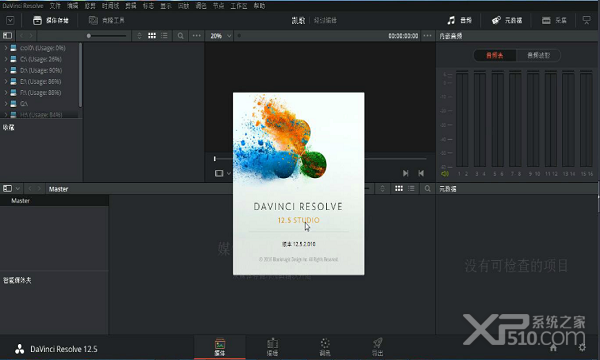The width and height of the screenshot is (600, 360).
Task: Open the media storage three-dot options menu
Action: [196, 36]
